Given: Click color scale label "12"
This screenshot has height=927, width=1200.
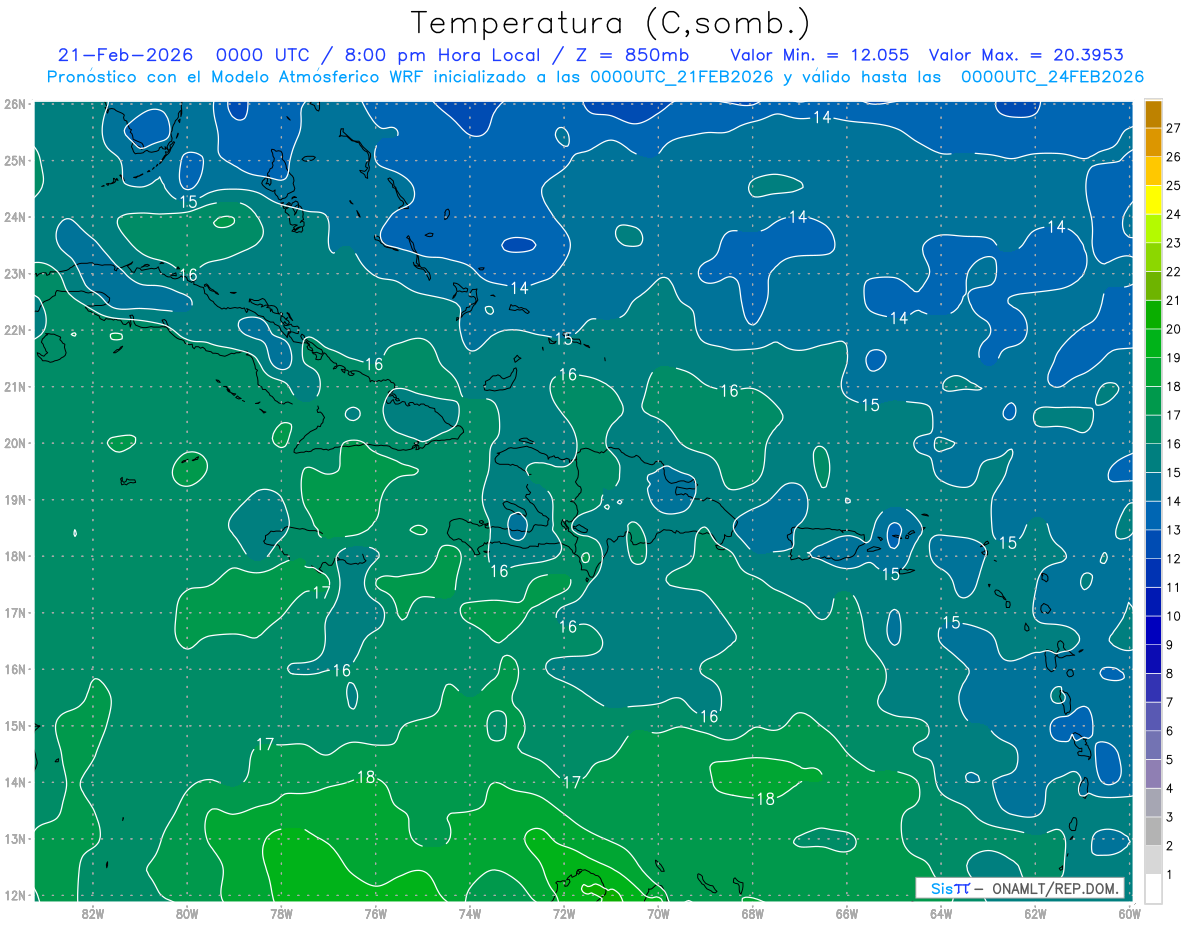Looking at the screenshot, I should click(x=1174, y=558).
